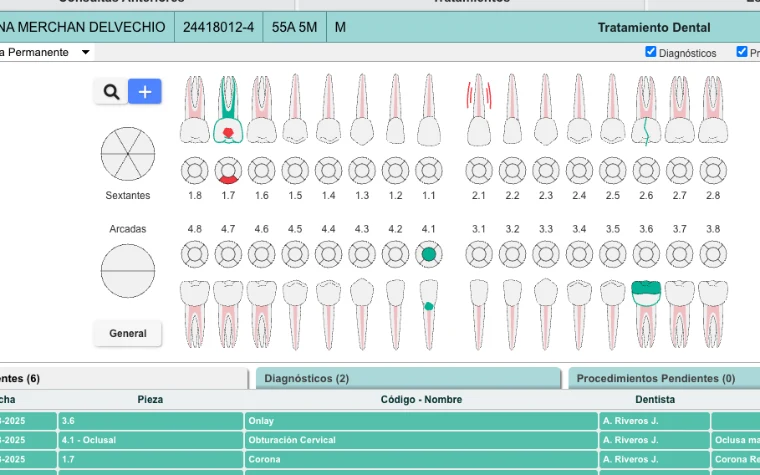
Task: Toggle the checkbox right of Diagnósticos
Action: [x=742, y=51]
